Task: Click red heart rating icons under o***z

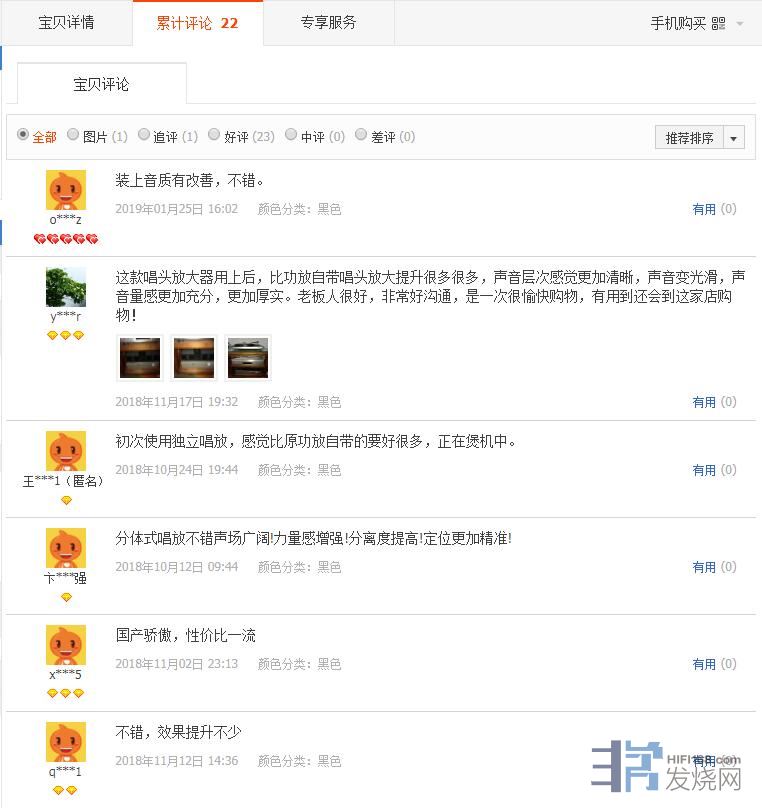Action: [x=65, y=239]
